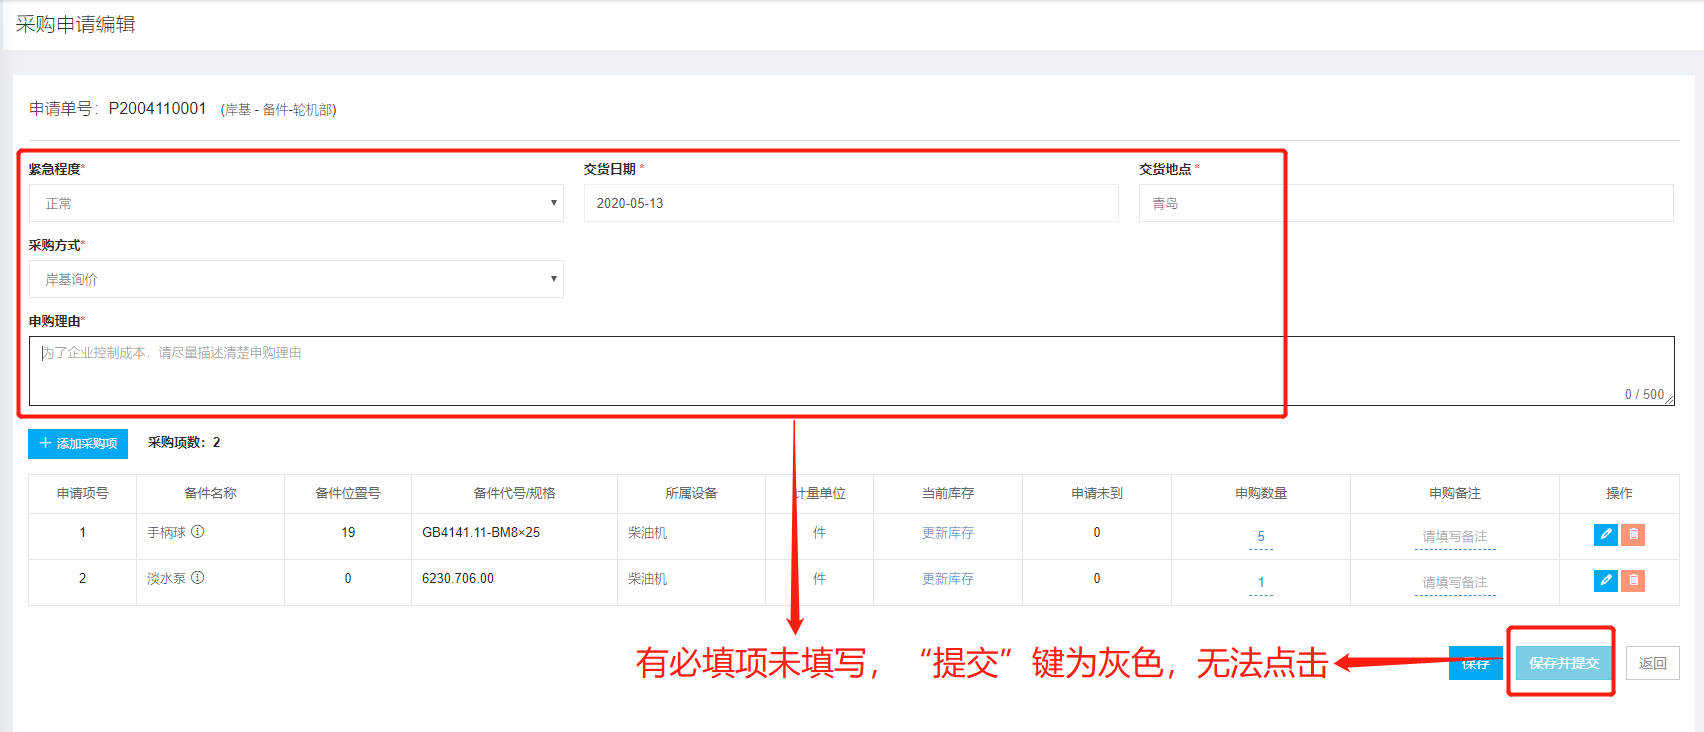Edit the 淡水泵 purchase item with pencil icon
1704x732 pixels.
(1605, 580)
